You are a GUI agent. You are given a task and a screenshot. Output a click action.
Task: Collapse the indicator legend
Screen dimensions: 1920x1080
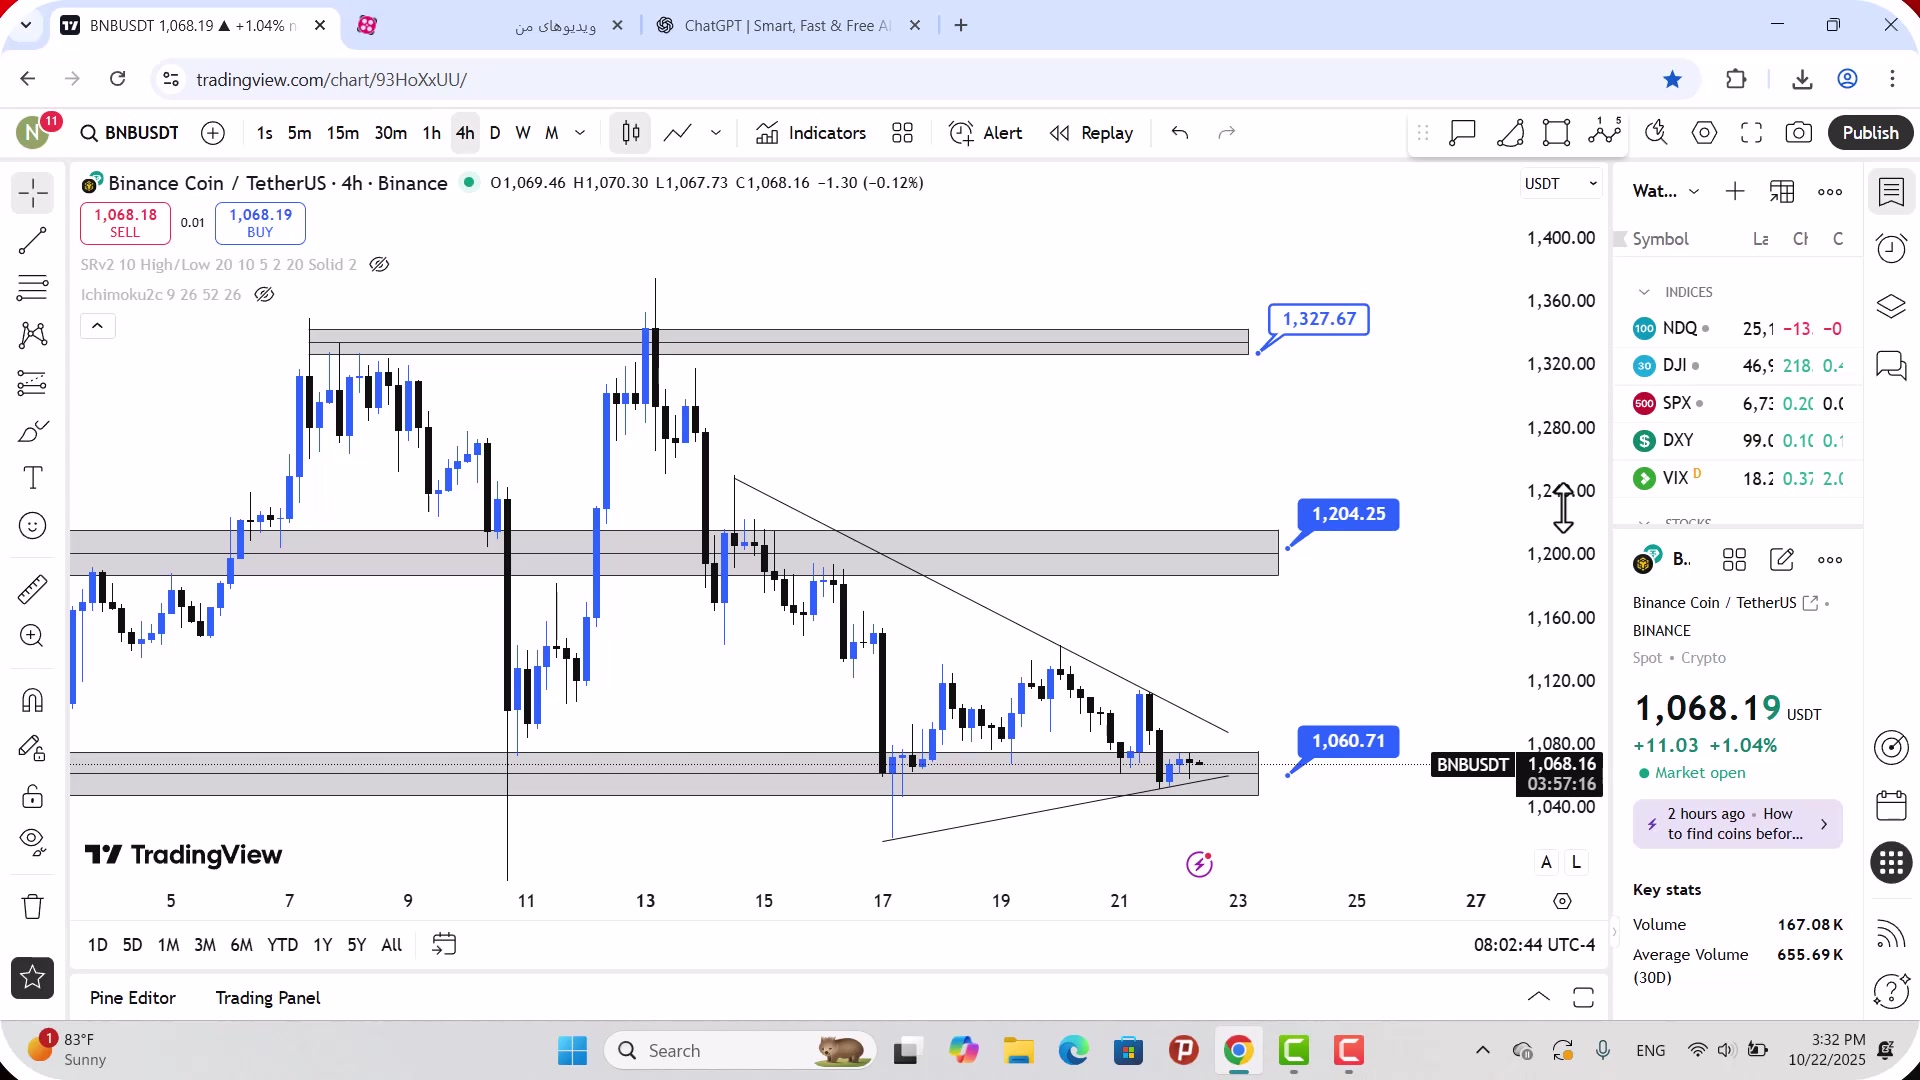(x=98, y=326)
